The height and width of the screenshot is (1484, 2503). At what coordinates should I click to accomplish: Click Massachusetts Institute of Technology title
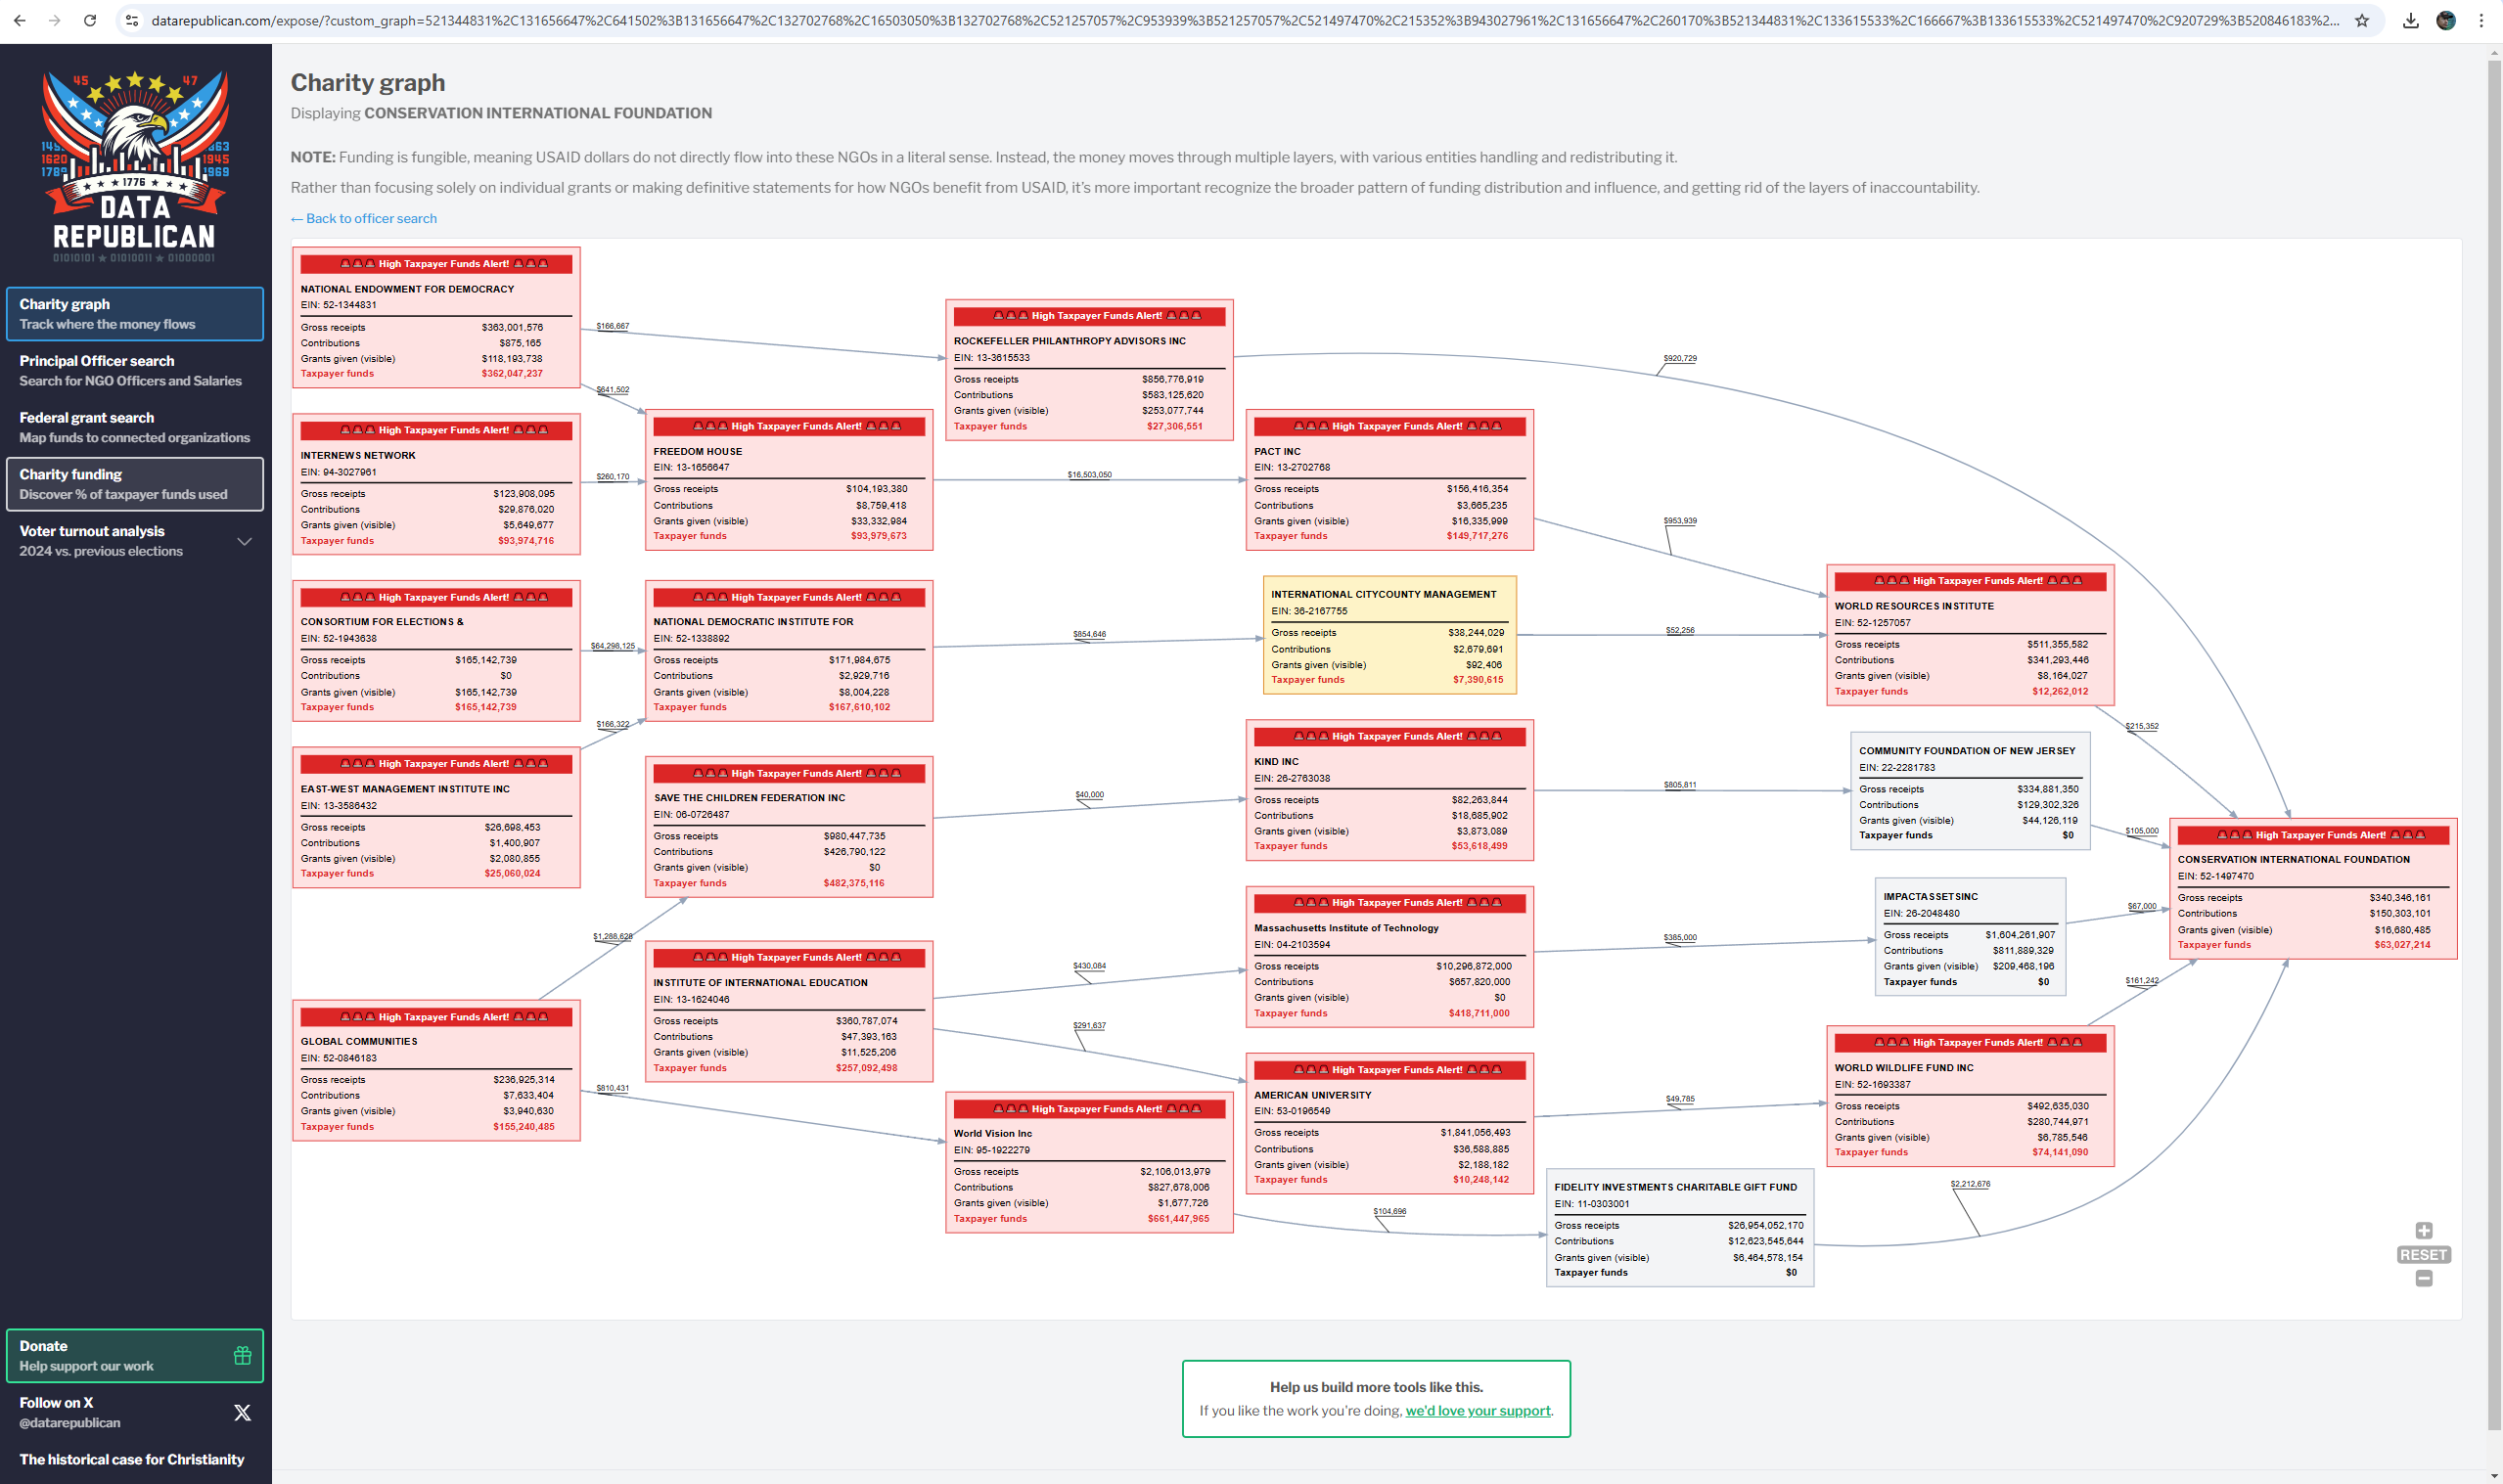(1346, 928)
